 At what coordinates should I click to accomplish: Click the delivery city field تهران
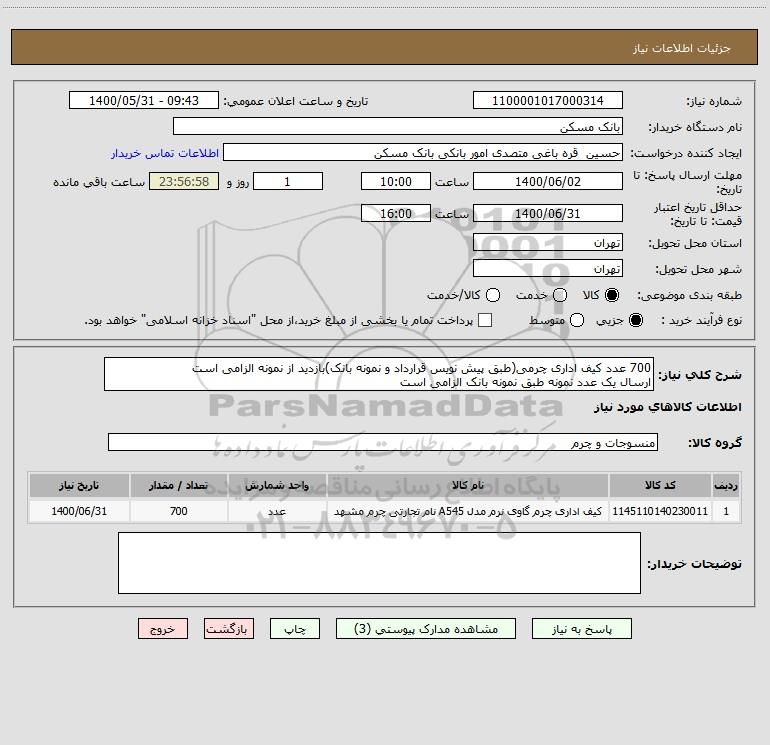[548, 268]
